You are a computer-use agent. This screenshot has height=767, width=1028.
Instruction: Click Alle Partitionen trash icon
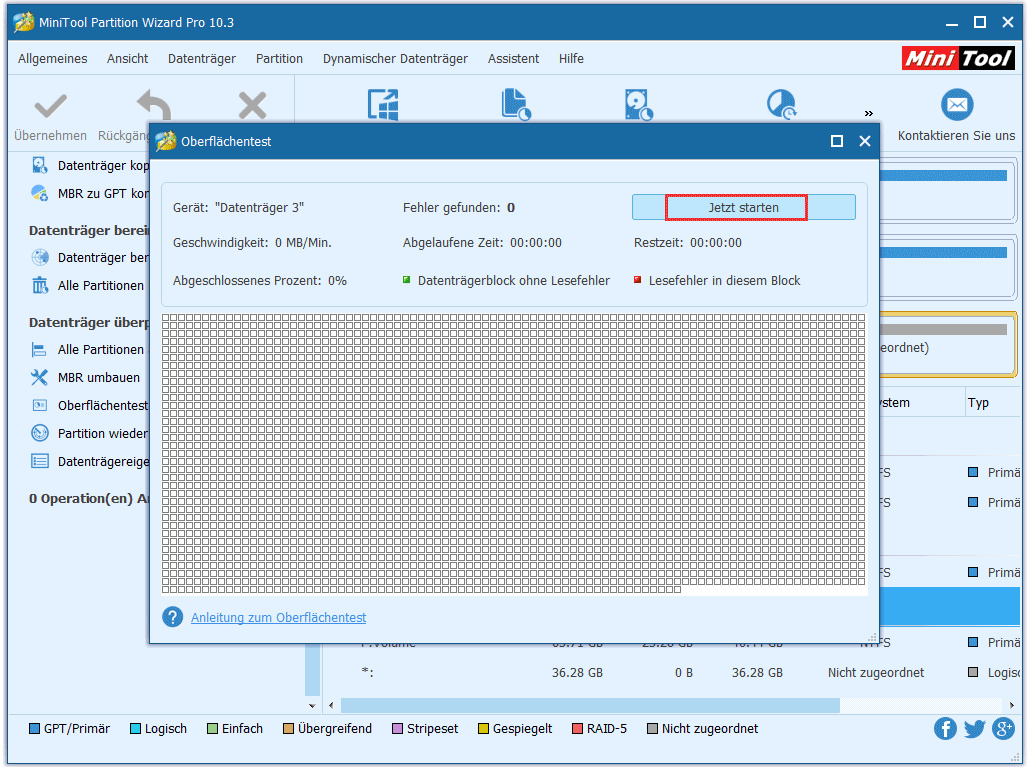pos(40,285)
